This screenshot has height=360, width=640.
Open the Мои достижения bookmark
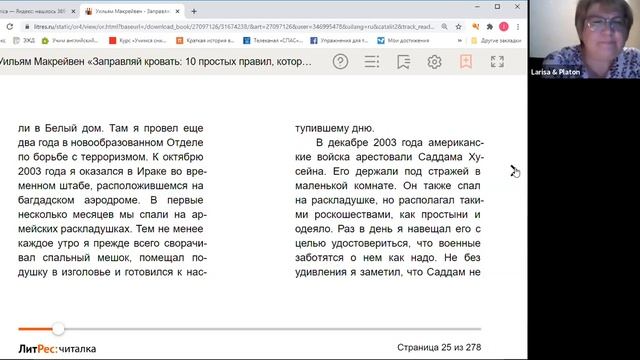(x=403, y=40)
